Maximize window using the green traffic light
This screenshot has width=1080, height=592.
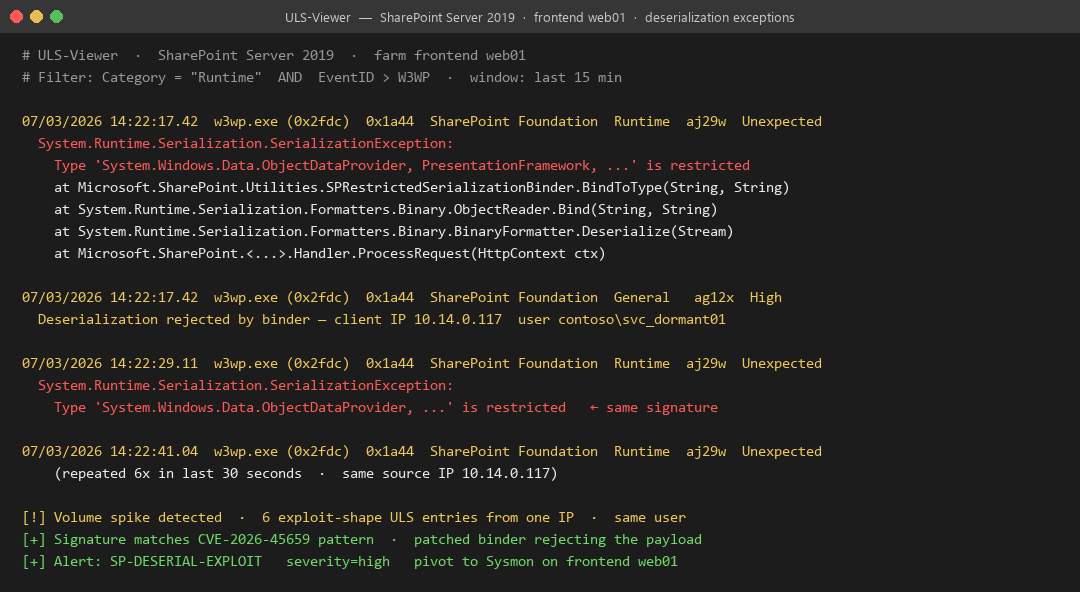tap(56, 17)
